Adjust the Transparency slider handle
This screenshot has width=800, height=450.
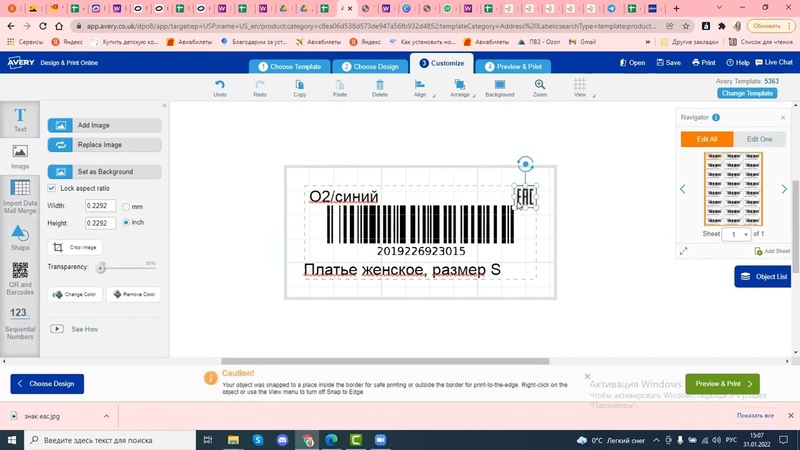pos(101,268)
